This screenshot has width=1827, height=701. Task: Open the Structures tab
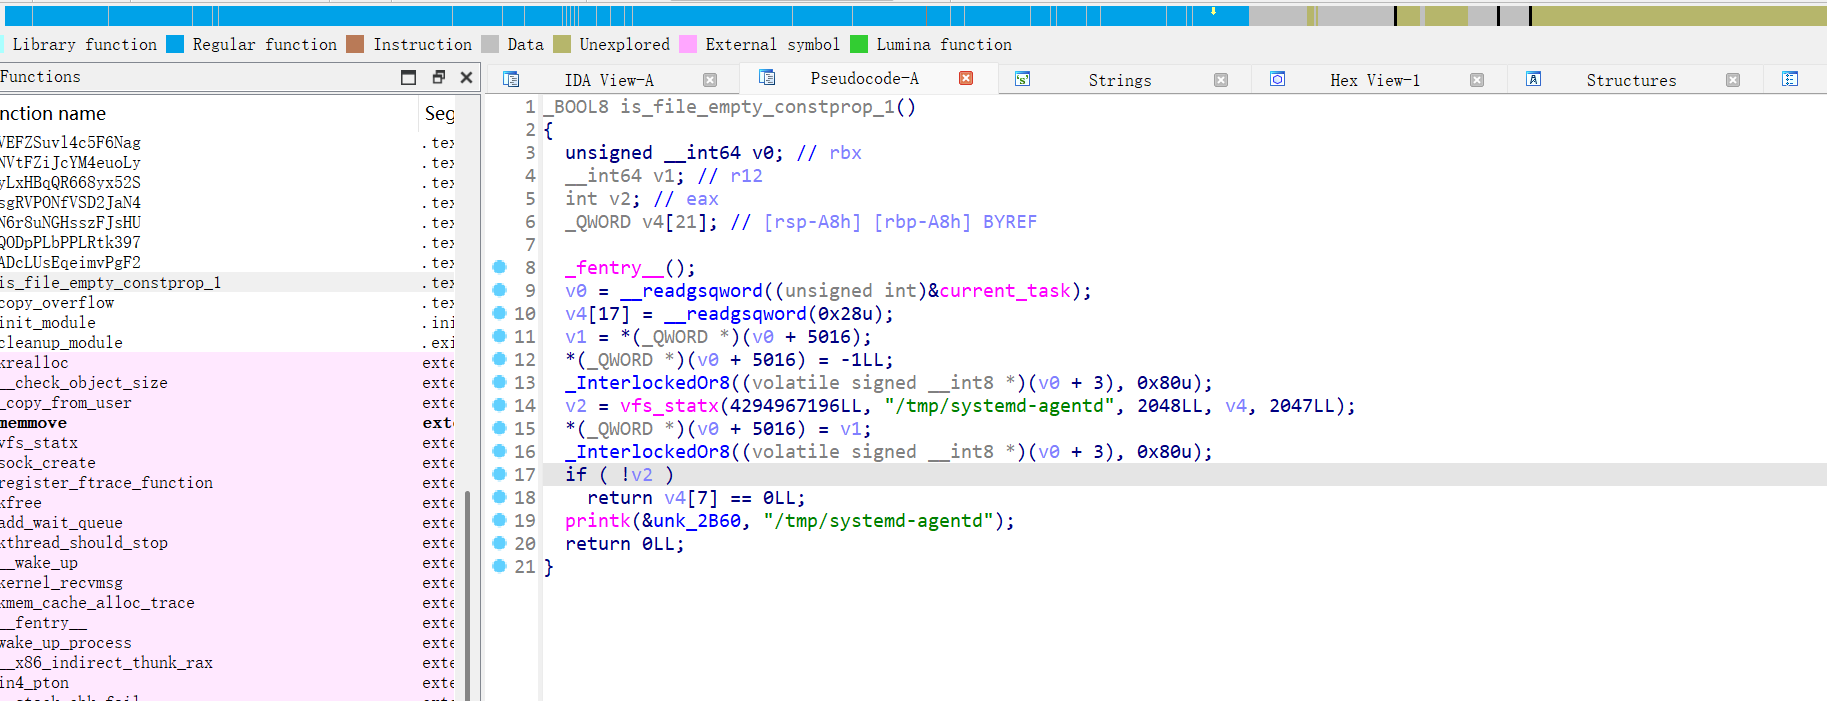click(1630, 80)
